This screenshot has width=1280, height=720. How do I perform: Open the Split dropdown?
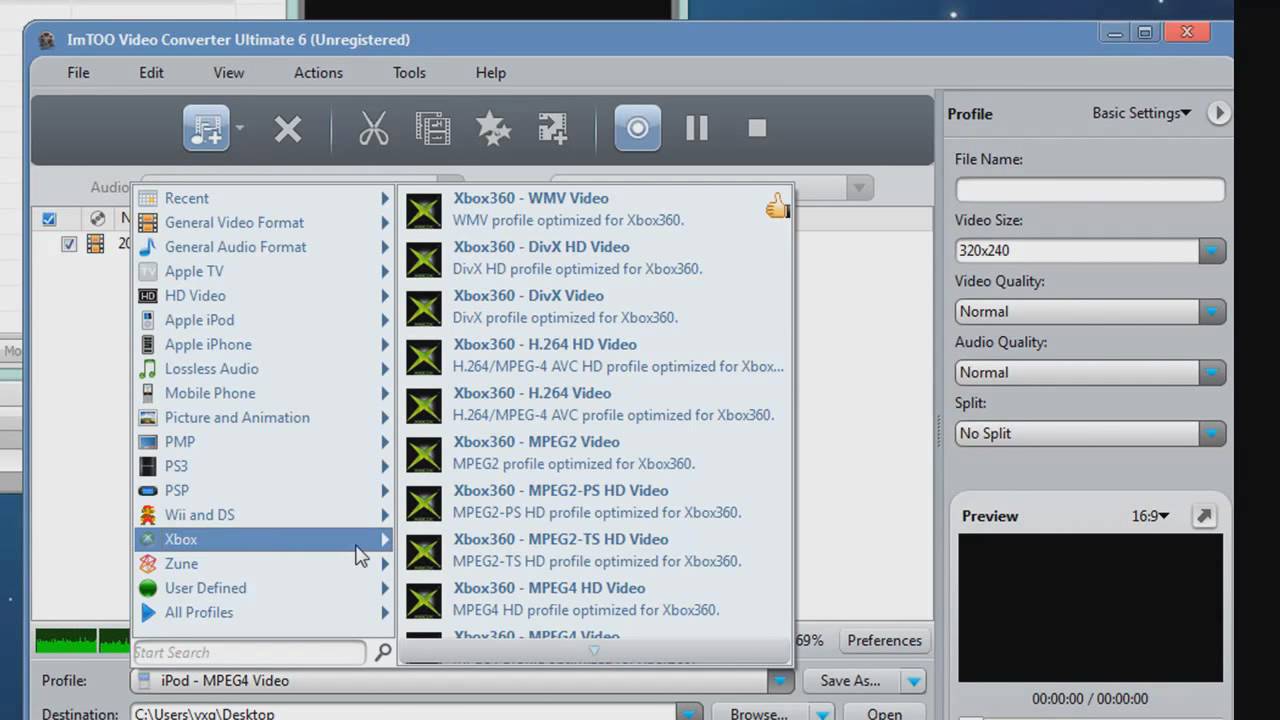coord(1212,433)
